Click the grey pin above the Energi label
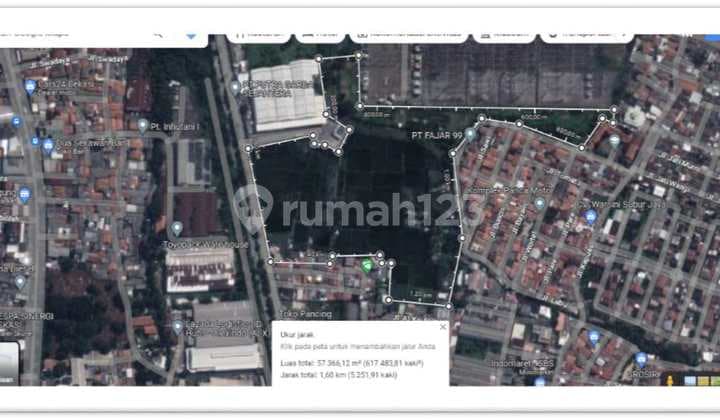Viewport: 720px width, 420px height. [20, 282]
